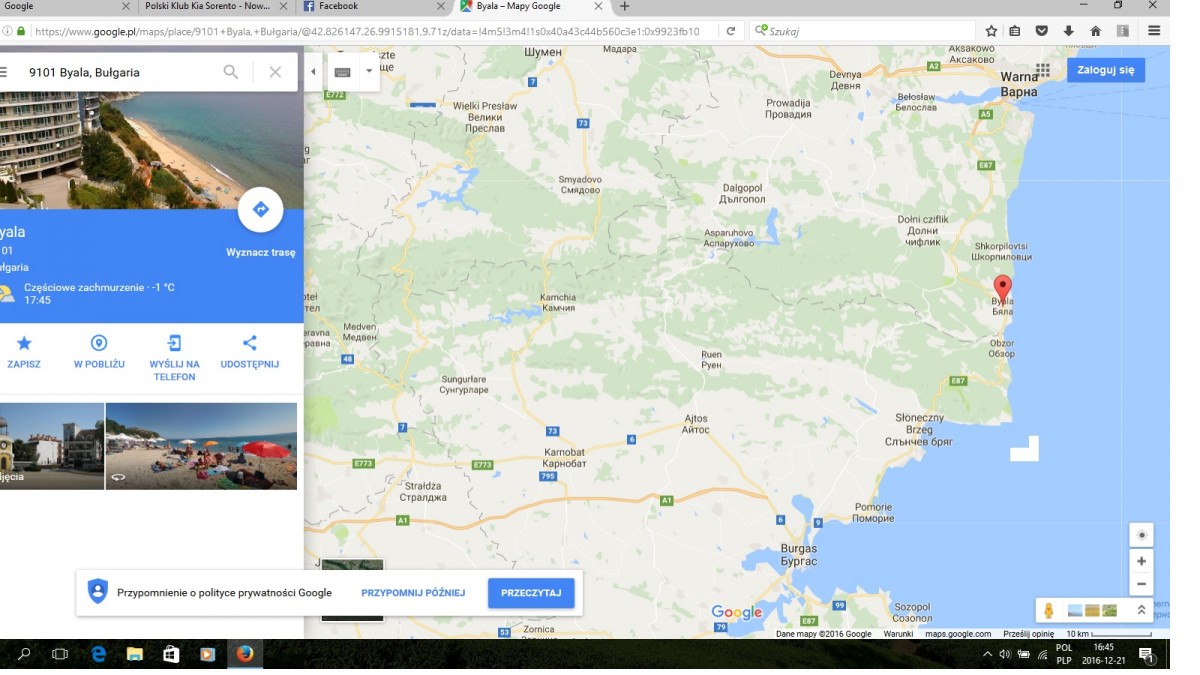Image resolution: width=1200 pixels, height=675 pixels.
Task: Open Firefox from the Windows taskbar
Action: pyautogui.click(x=245, y=655)
